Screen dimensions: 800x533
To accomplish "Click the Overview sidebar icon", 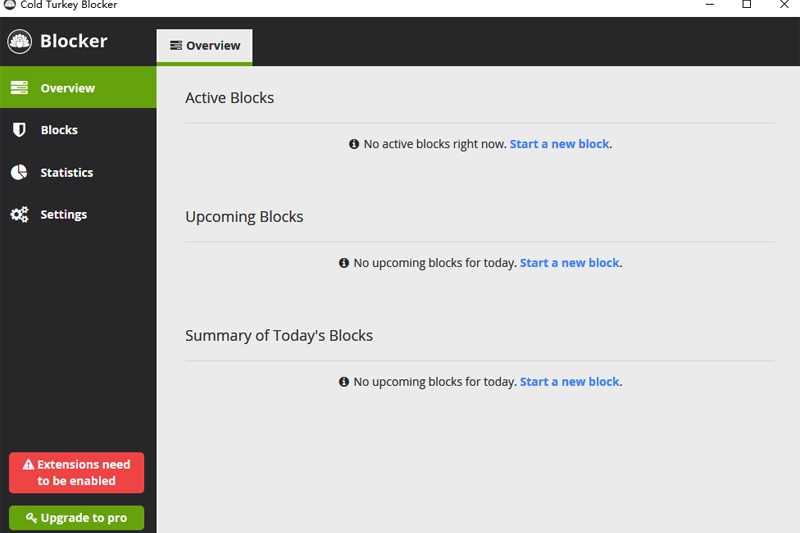I will (x=19, y=88).
